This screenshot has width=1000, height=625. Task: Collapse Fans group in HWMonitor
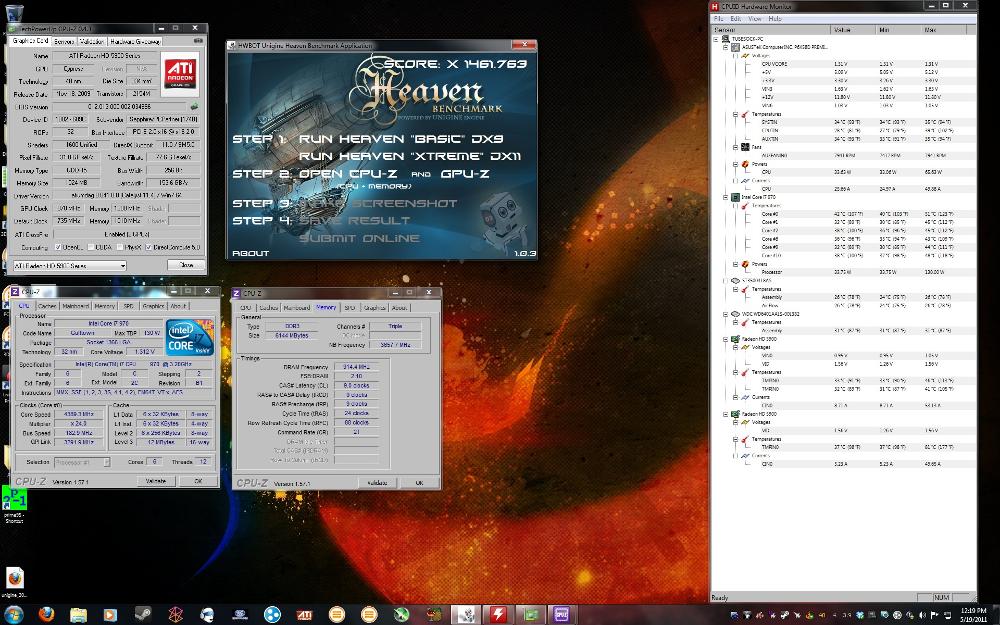click(735, 147)
